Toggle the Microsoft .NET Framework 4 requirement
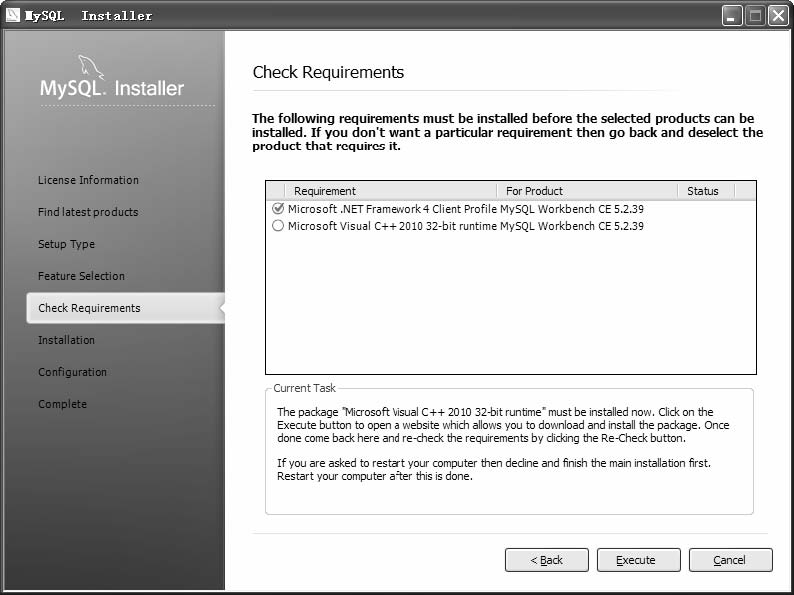The width and height of the screenshot is (794, 595). point(278,209)
